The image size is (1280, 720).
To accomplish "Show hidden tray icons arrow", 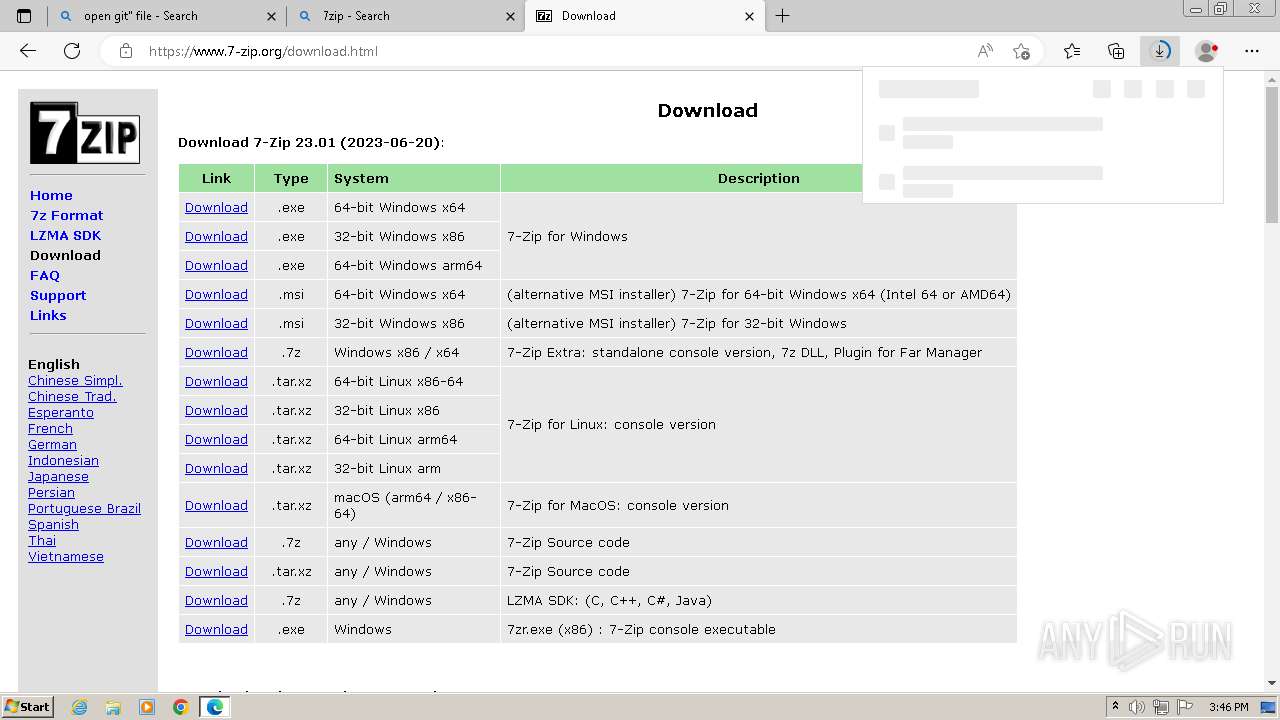I will coord(1115,707).
